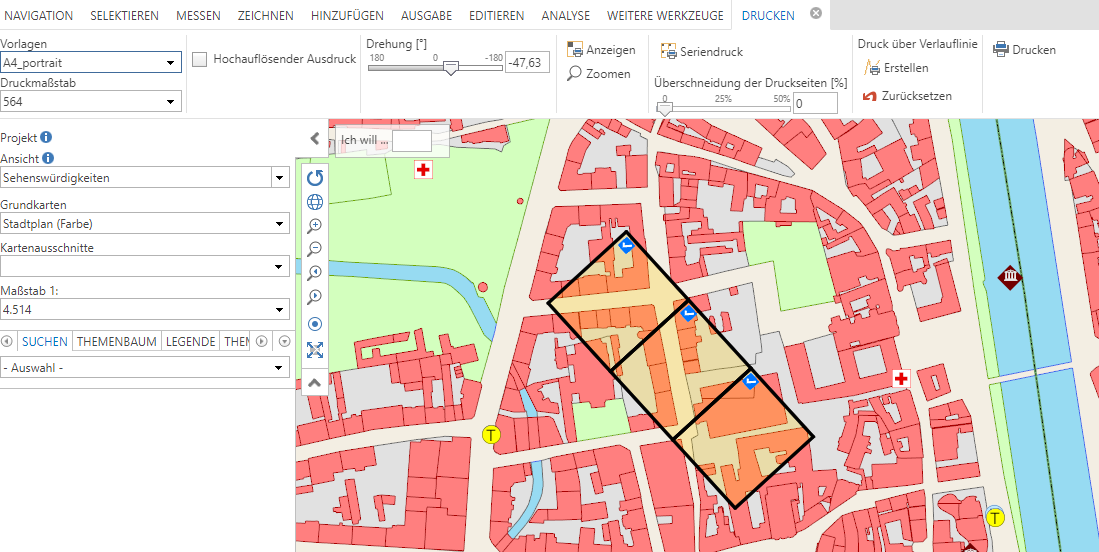This screenshot has width=1099, height=552.
Task: Click the zoom out magnifier icon
Action: click(315, 249)
